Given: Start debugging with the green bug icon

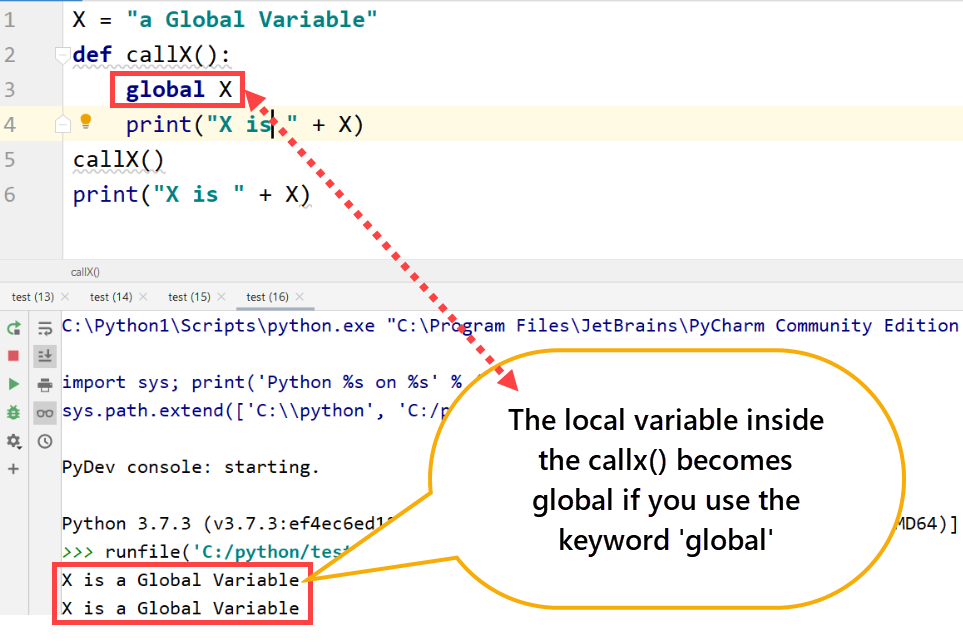Looking at the screenshot, I should coord(14,412).
